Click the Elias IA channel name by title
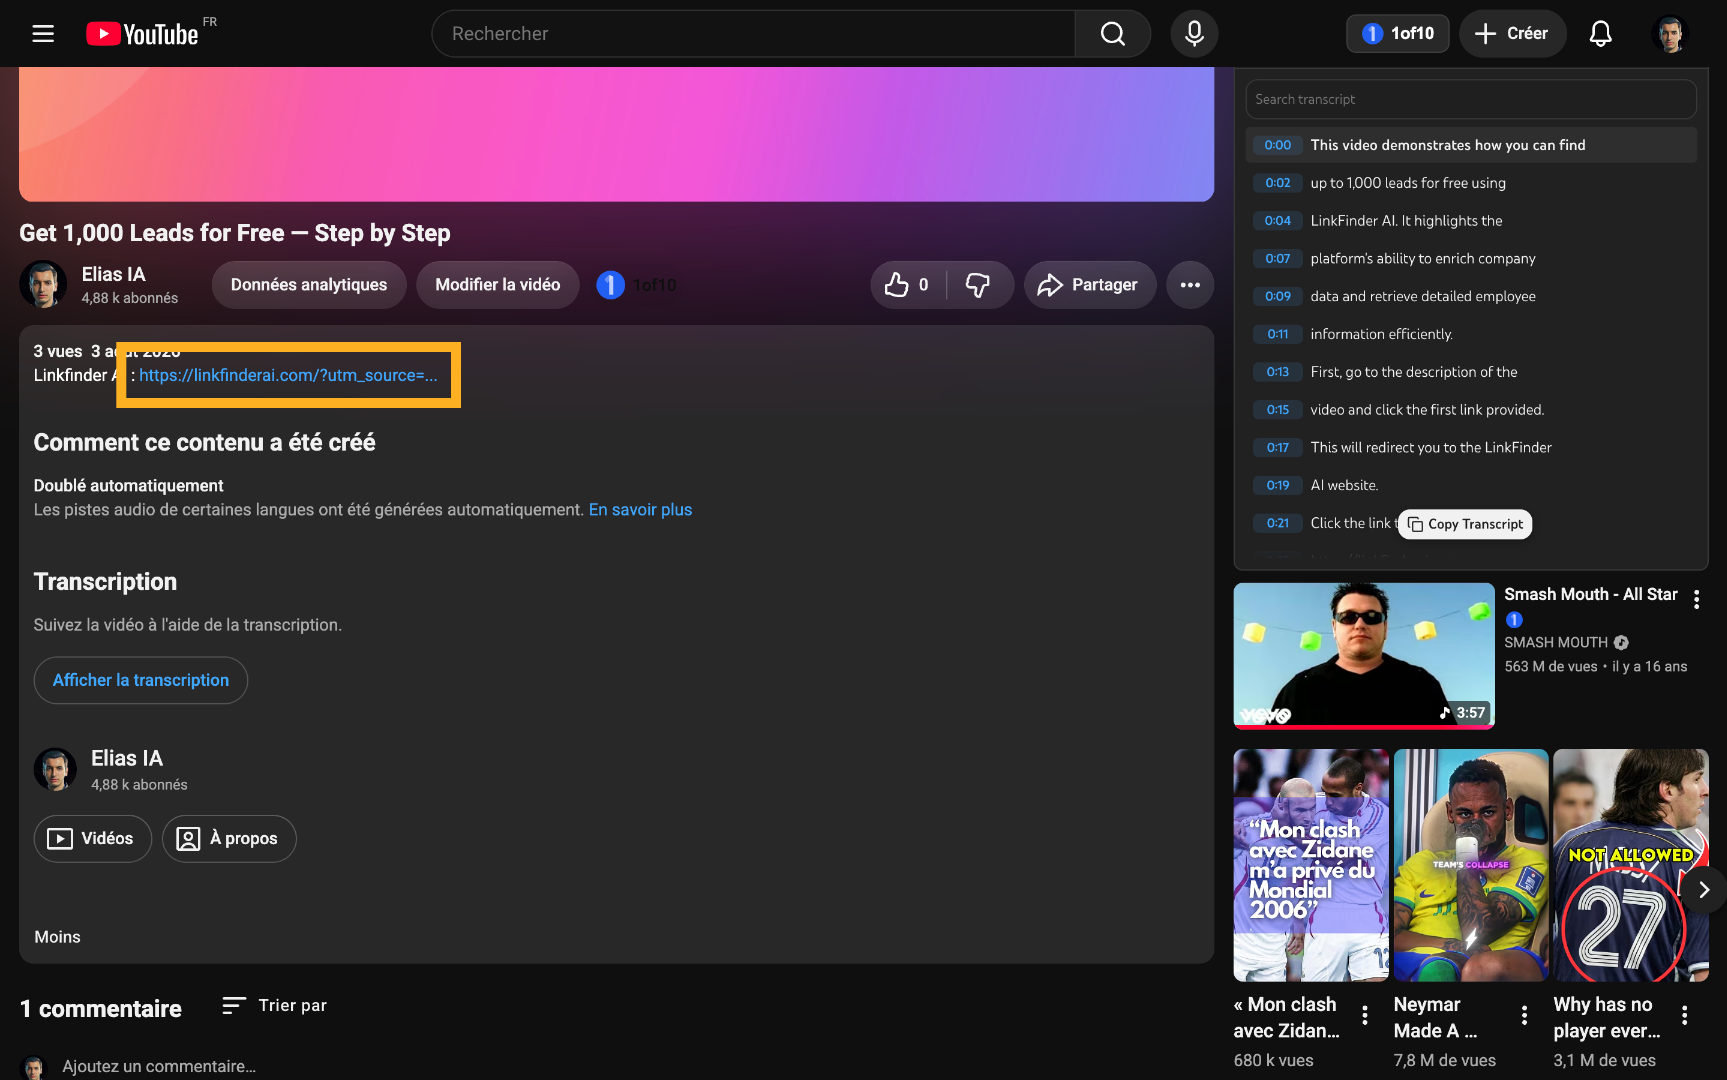 [113, 274]
